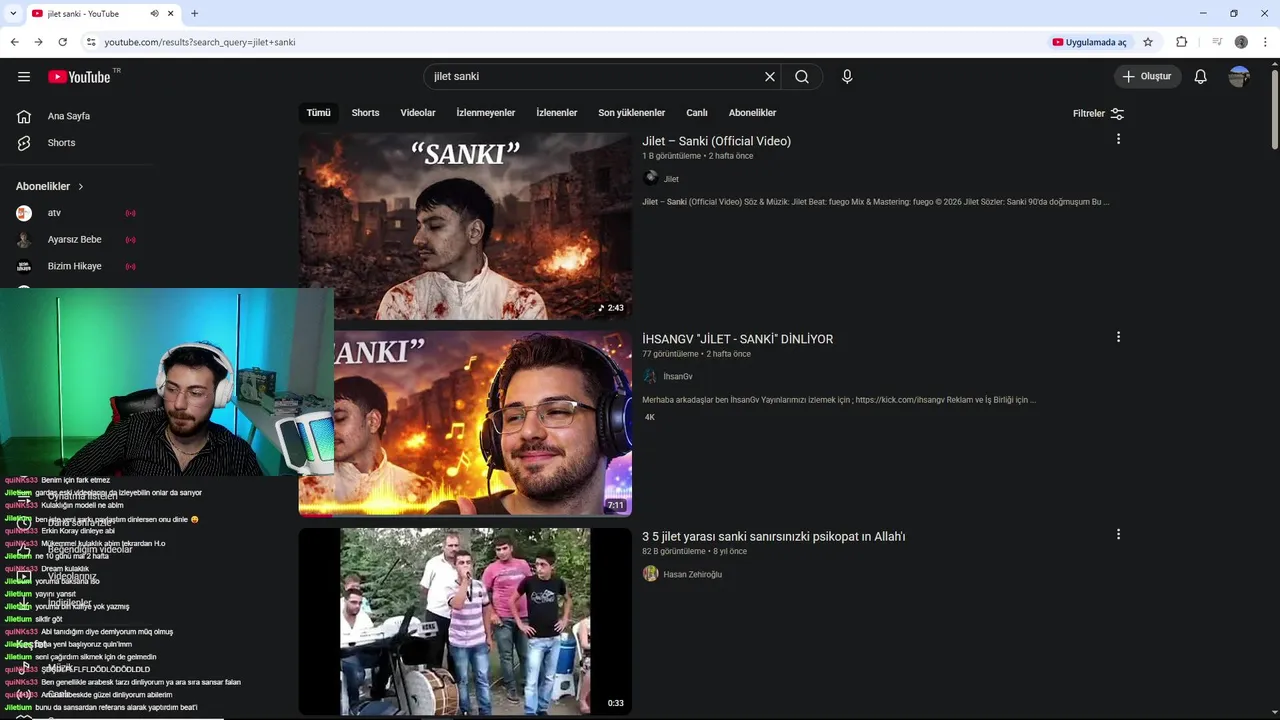Reload the page with the refresh icon
This screenshot has height=720, width=1280.
click(62, 42)
